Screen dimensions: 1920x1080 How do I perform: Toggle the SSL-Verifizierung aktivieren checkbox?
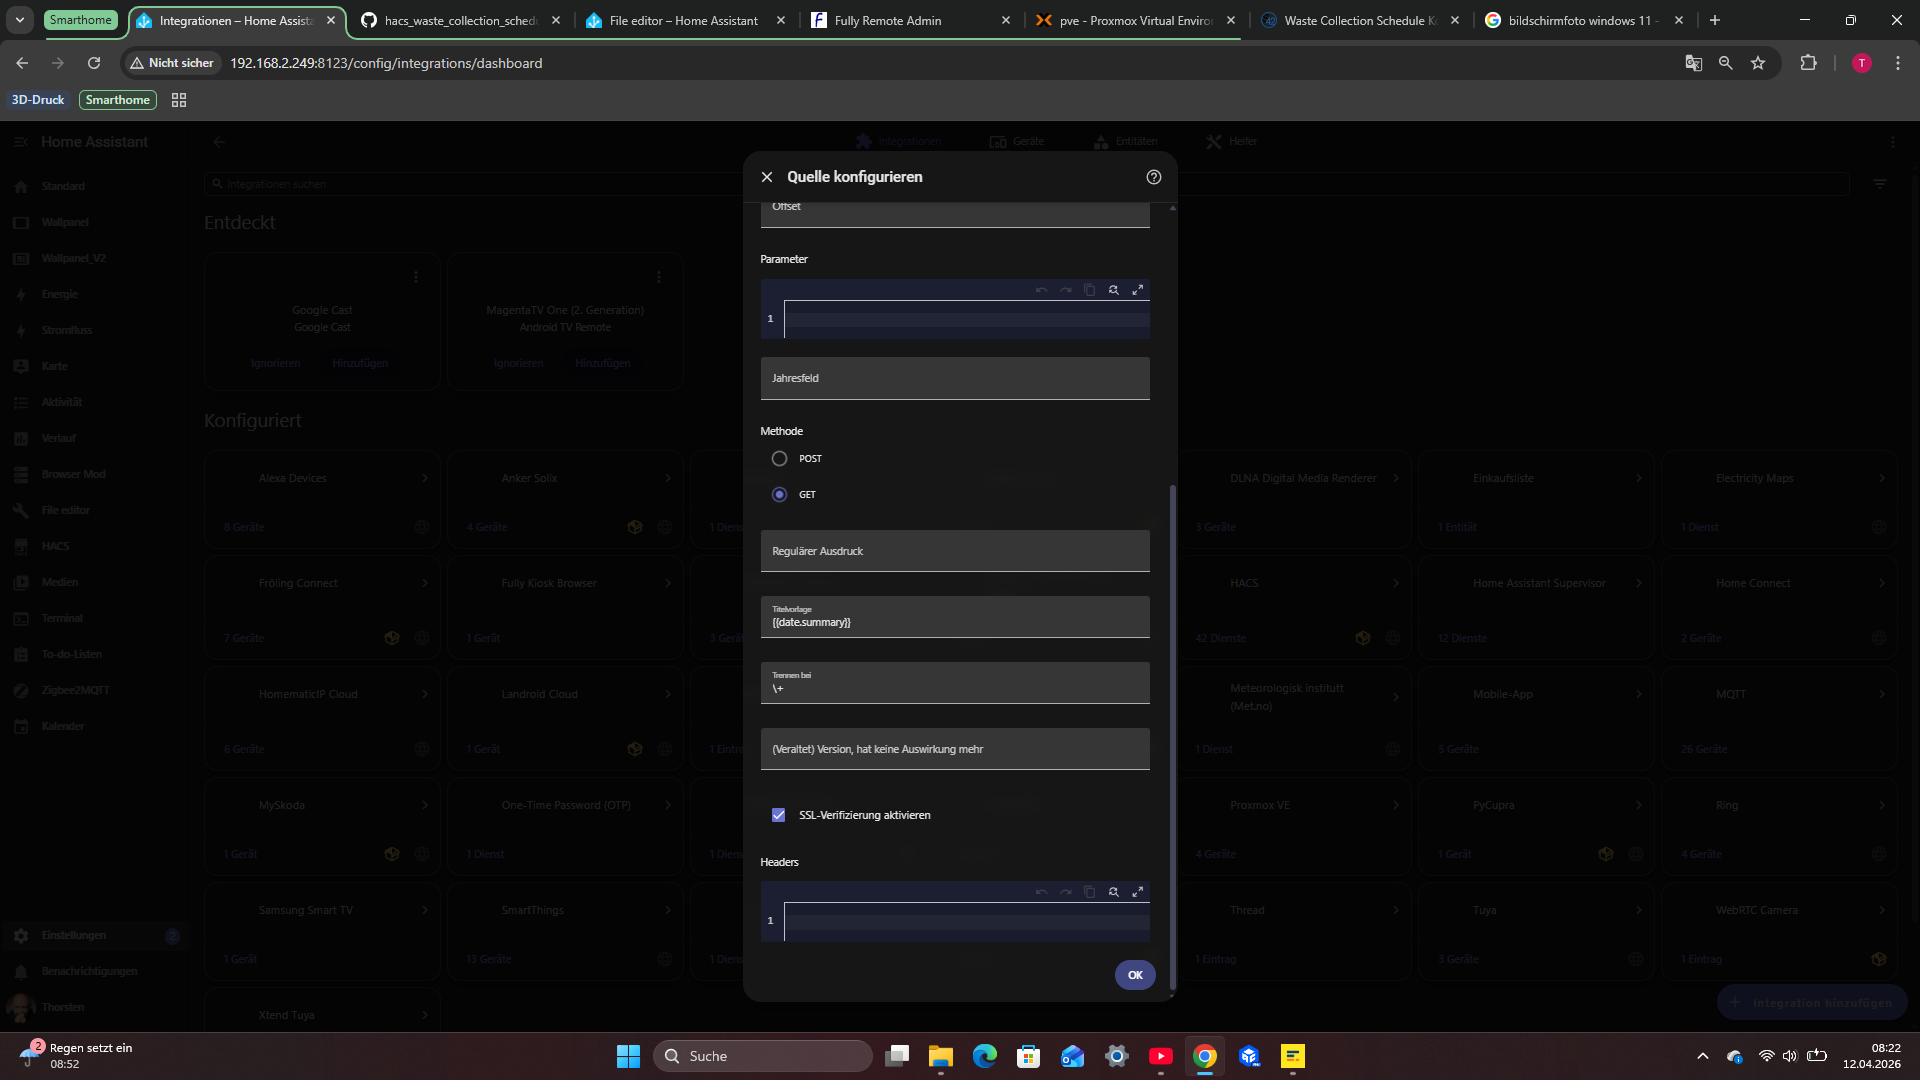[778, 815]
